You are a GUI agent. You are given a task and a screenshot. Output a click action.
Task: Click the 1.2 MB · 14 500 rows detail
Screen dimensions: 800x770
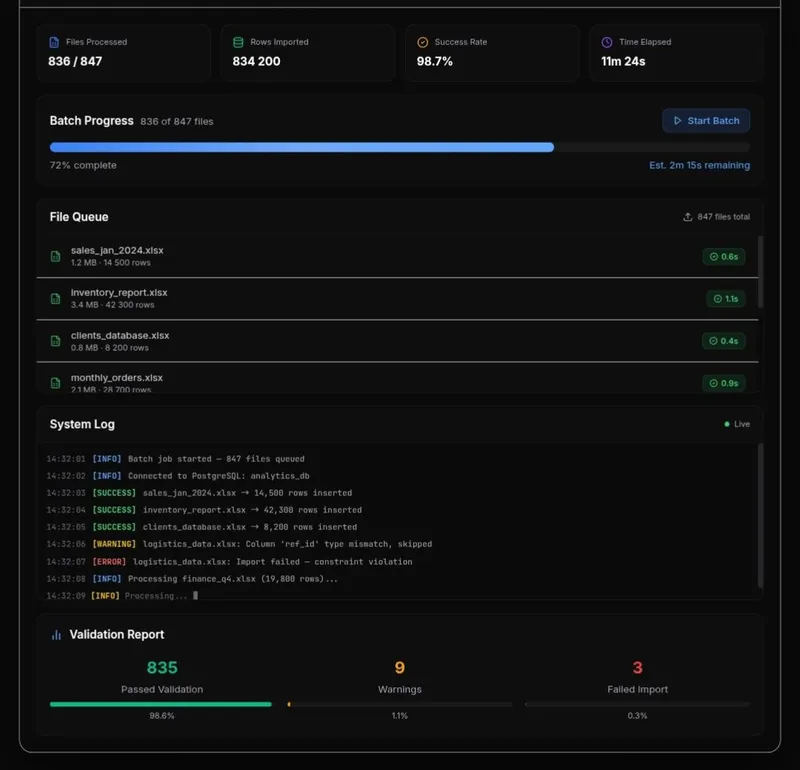pyautogui.click(x=111, y=263)
